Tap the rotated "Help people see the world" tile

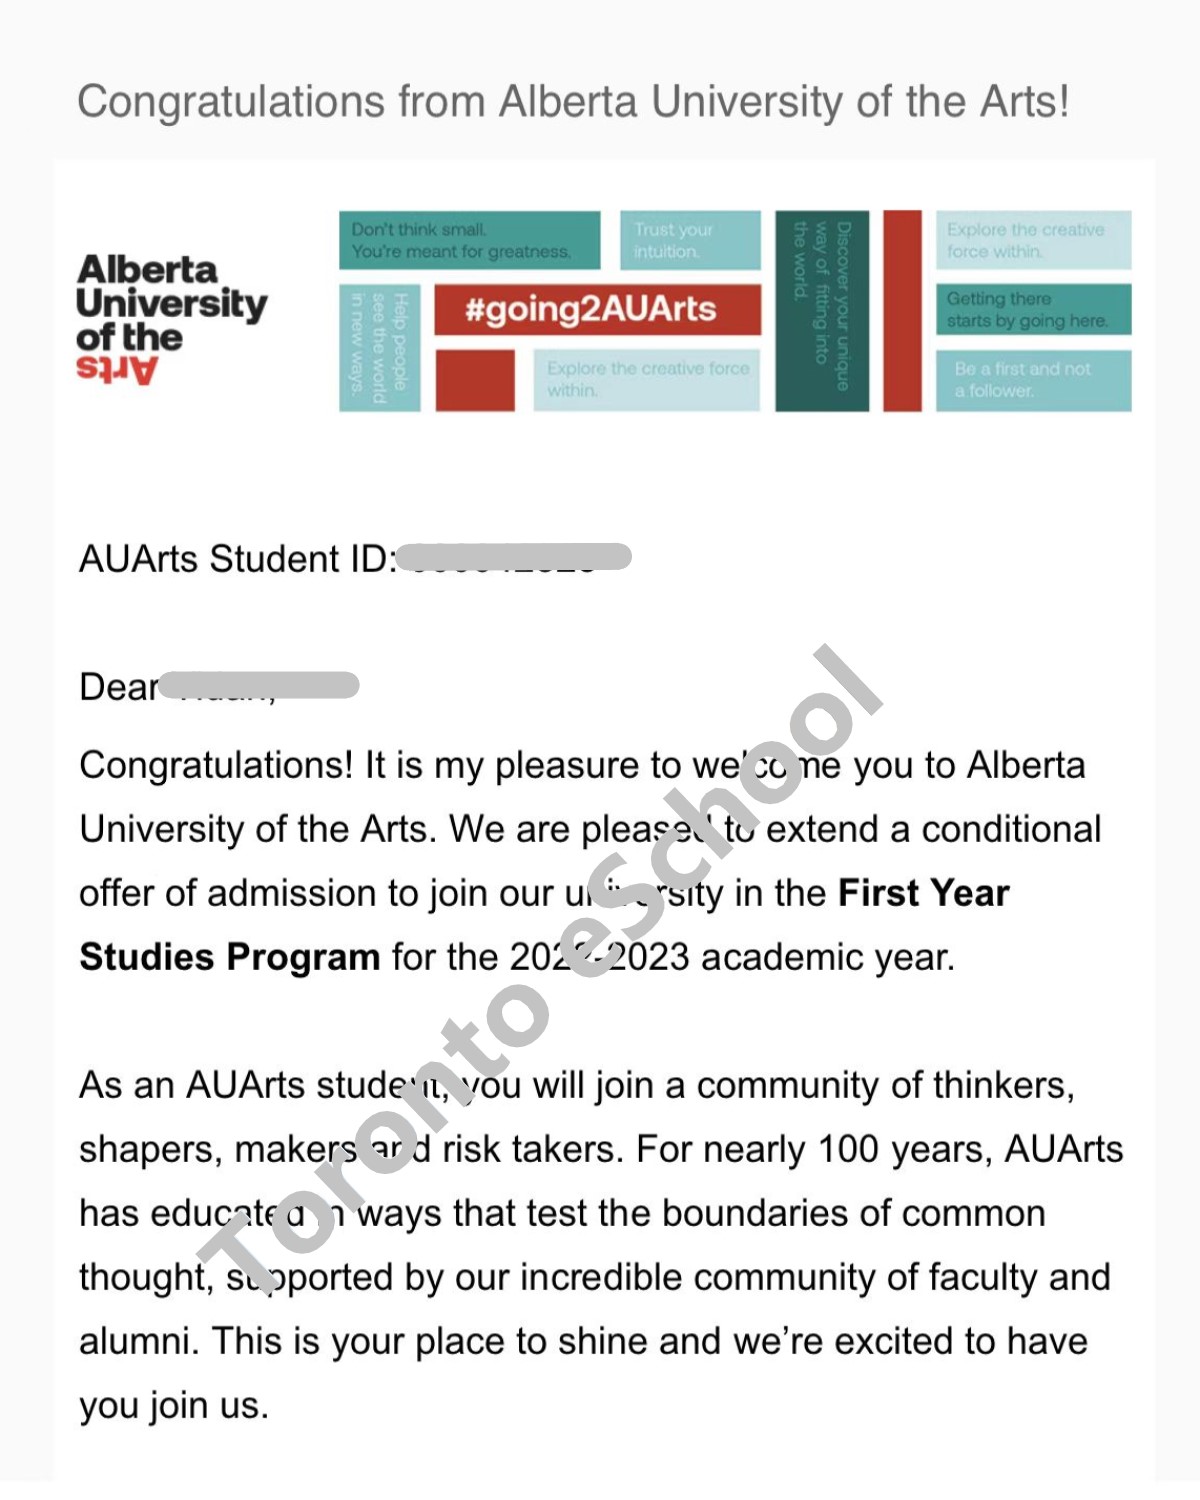point(379,347)
